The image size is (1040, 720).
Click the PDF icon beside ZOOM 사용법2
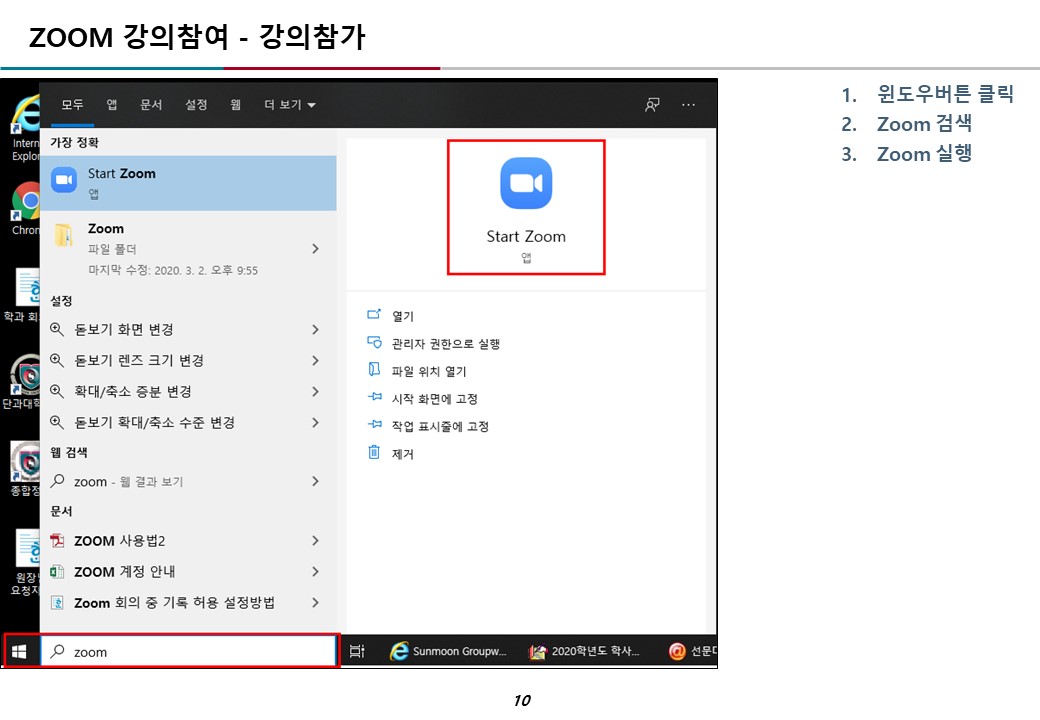(58, 541)
